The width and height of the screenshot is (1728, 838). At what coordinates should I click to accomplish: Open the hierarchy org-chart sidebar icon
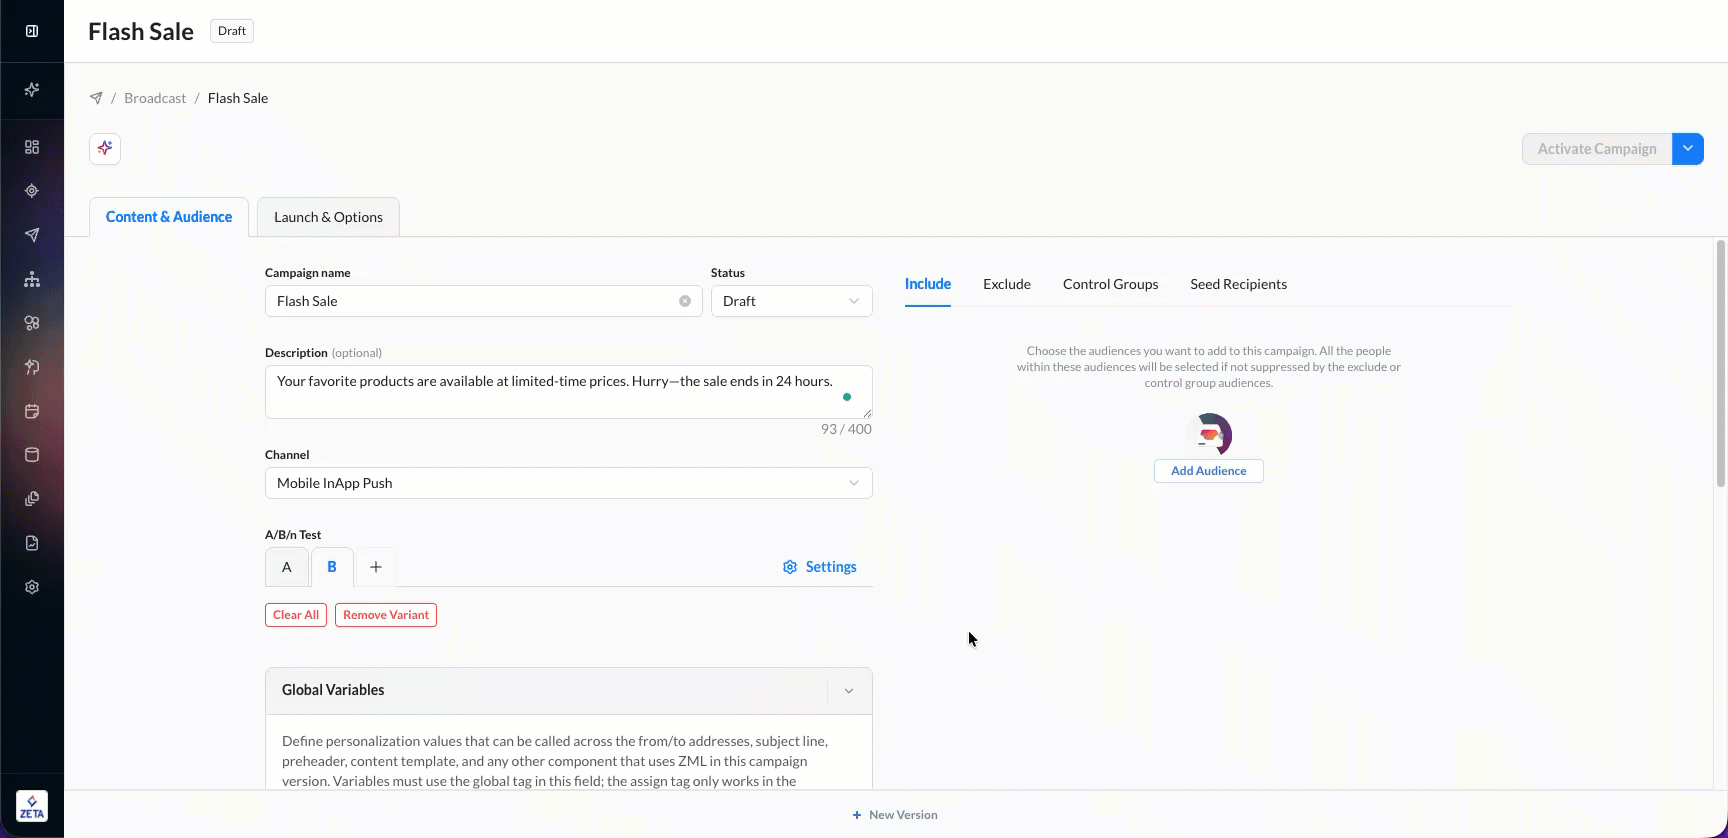click(x=32, y=279)
